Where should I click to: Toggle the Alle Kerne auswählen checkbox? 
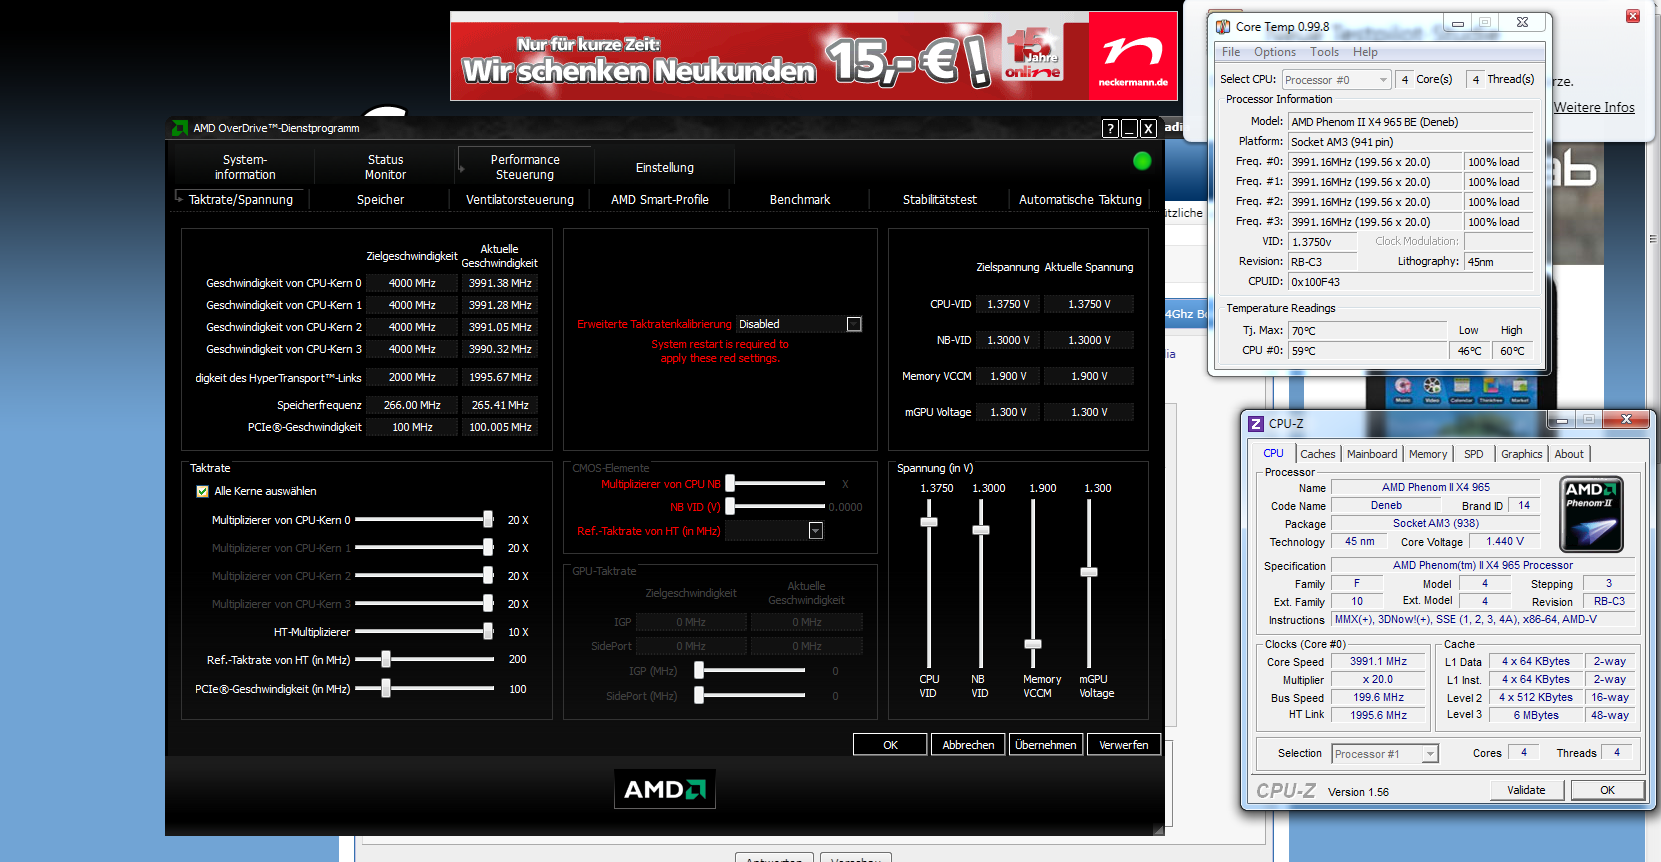click(202, 491)
